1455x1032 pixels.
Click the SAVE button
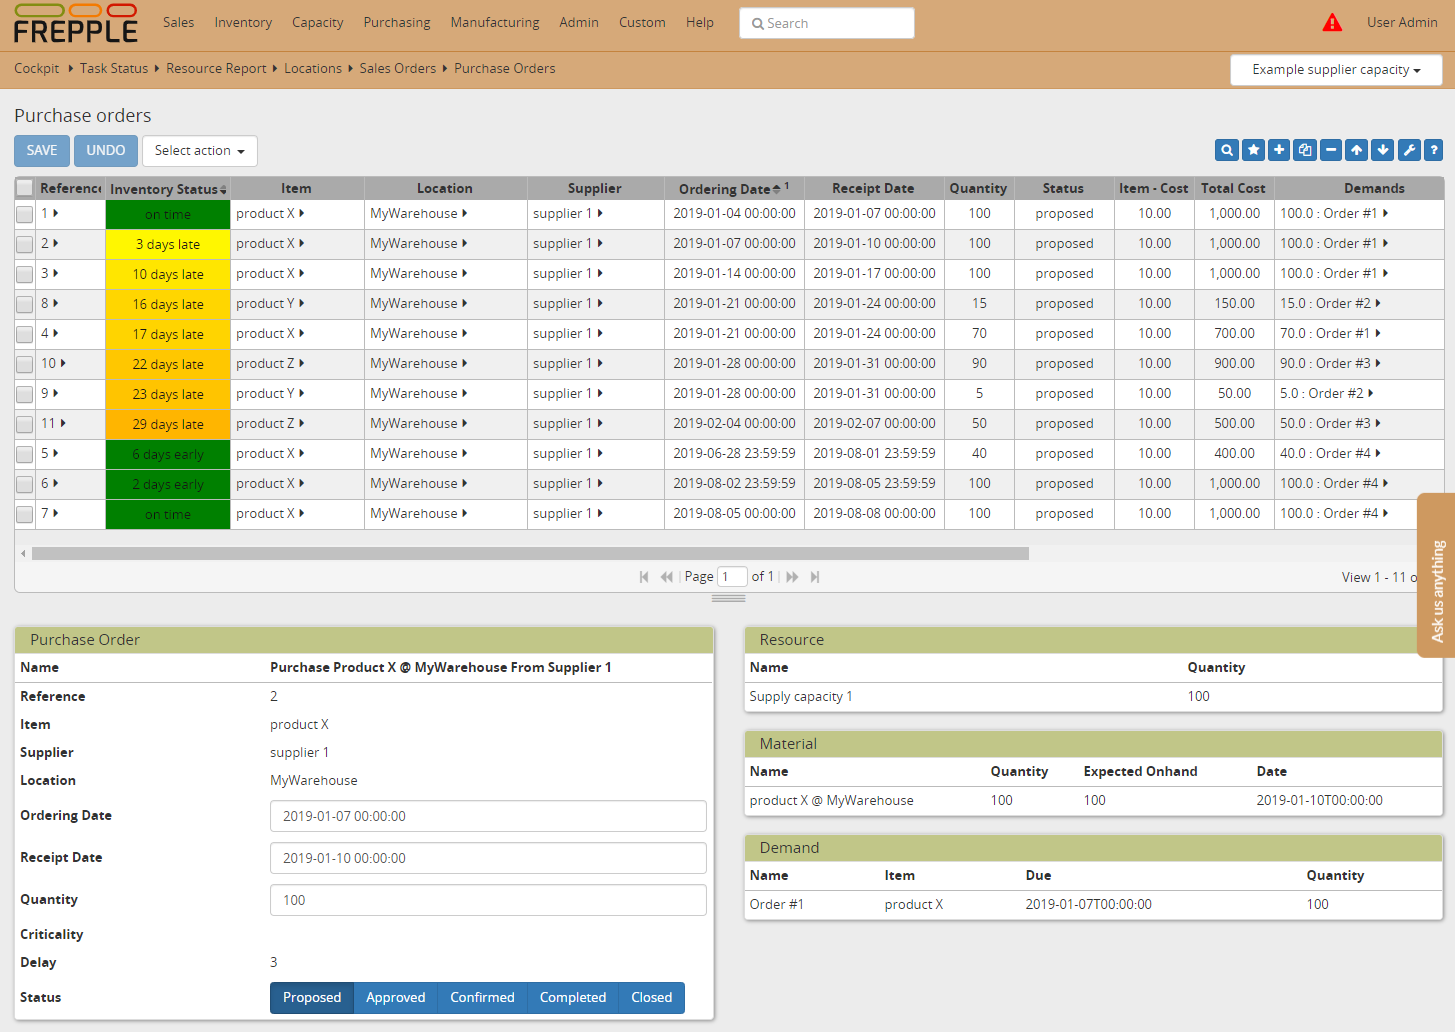pyautogui.click(x=41, y=151)
